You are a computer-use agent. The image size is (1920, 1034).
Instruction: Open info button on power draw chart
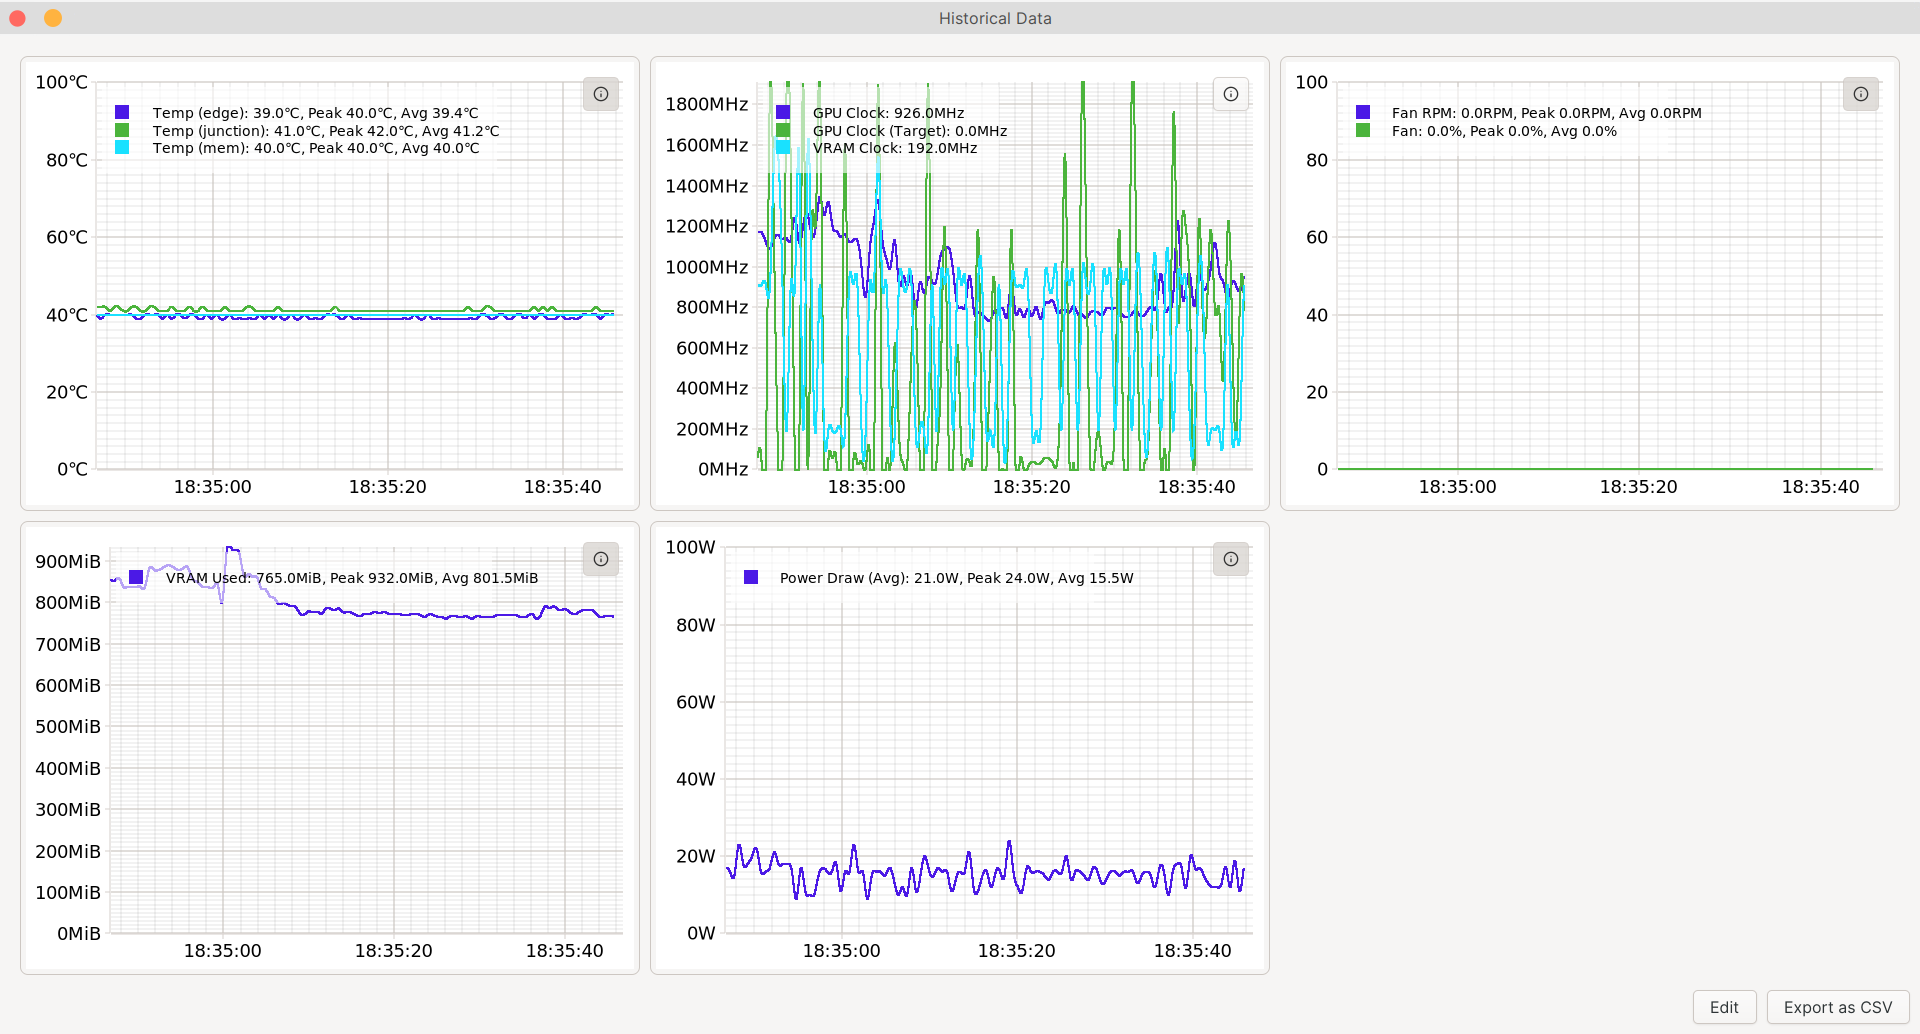tap(1231, 559)
